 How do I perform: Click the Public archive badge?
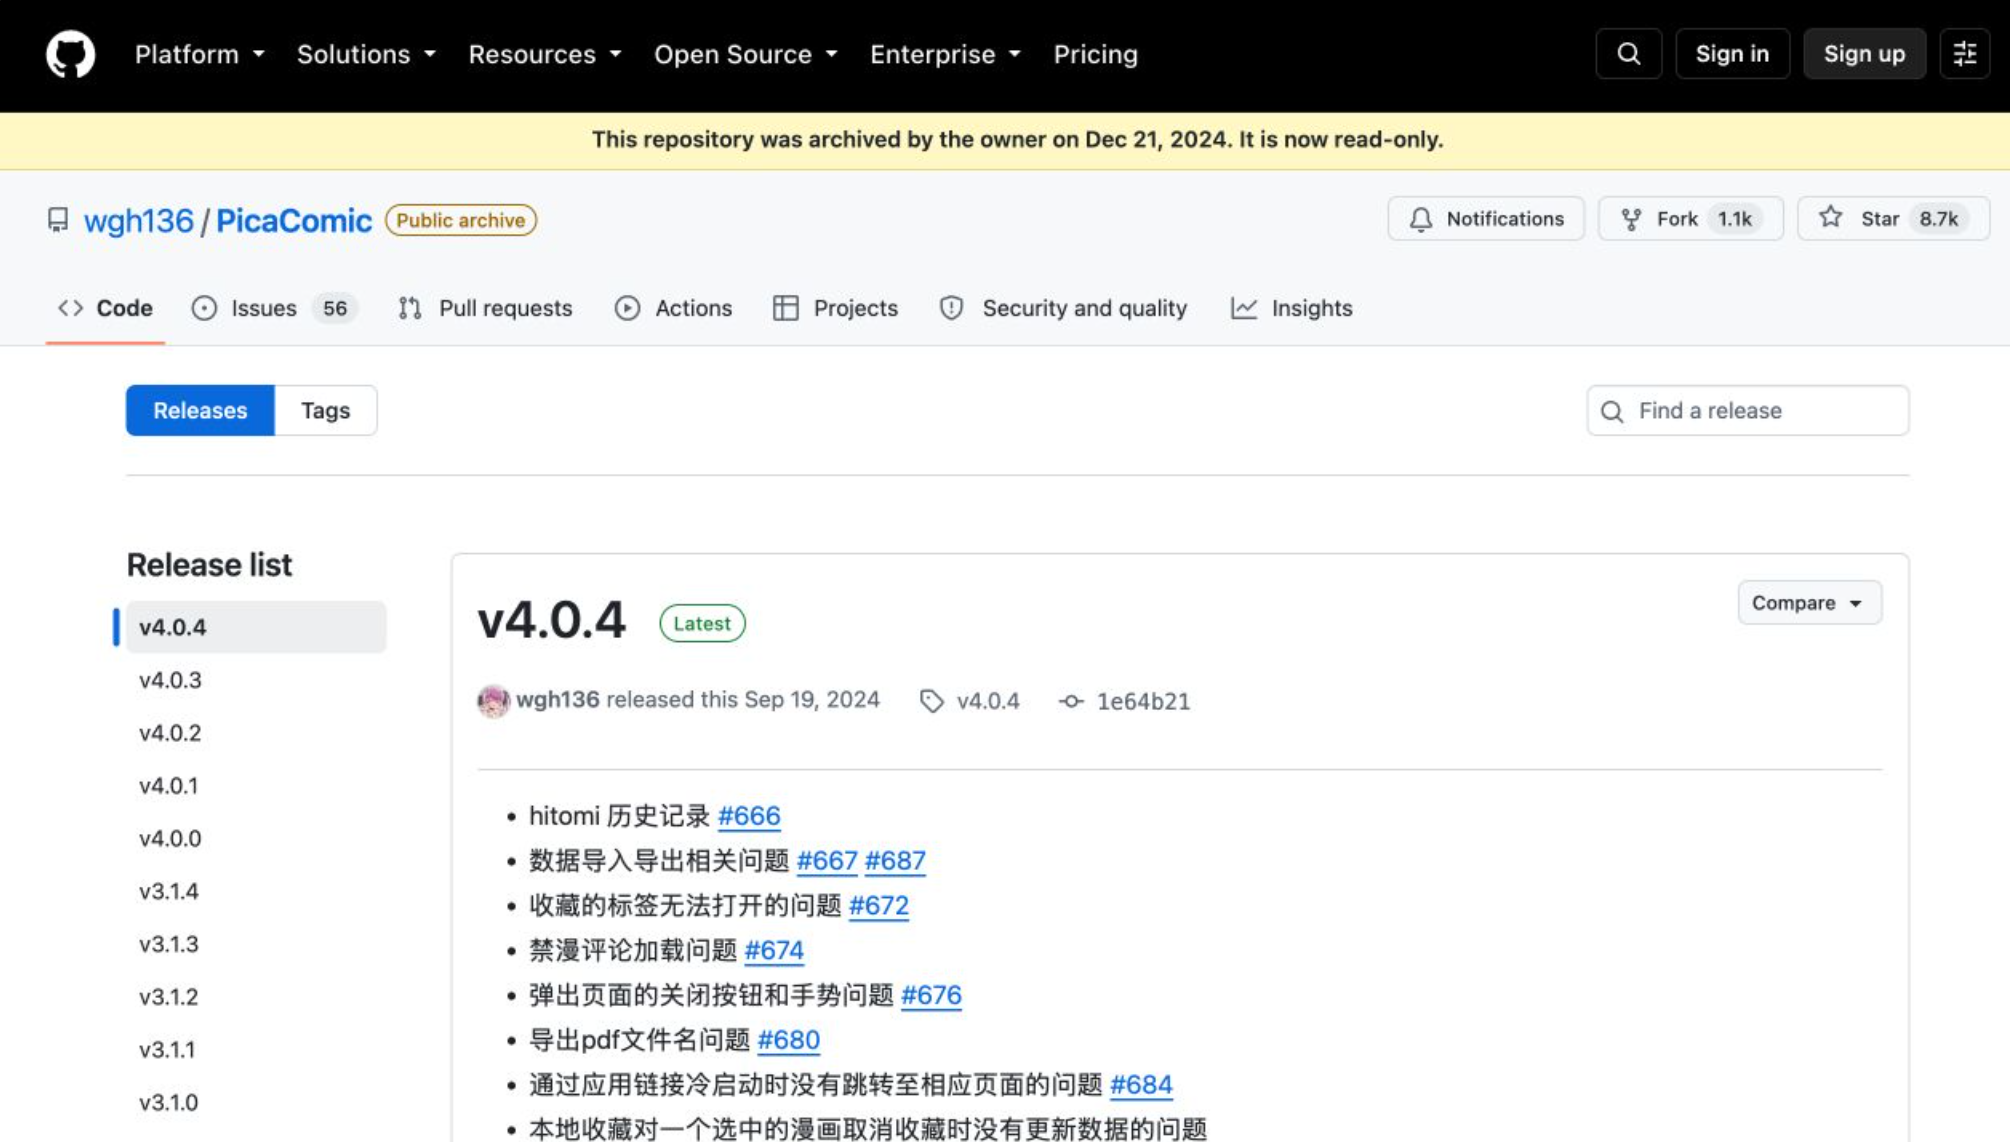[461, 220]
